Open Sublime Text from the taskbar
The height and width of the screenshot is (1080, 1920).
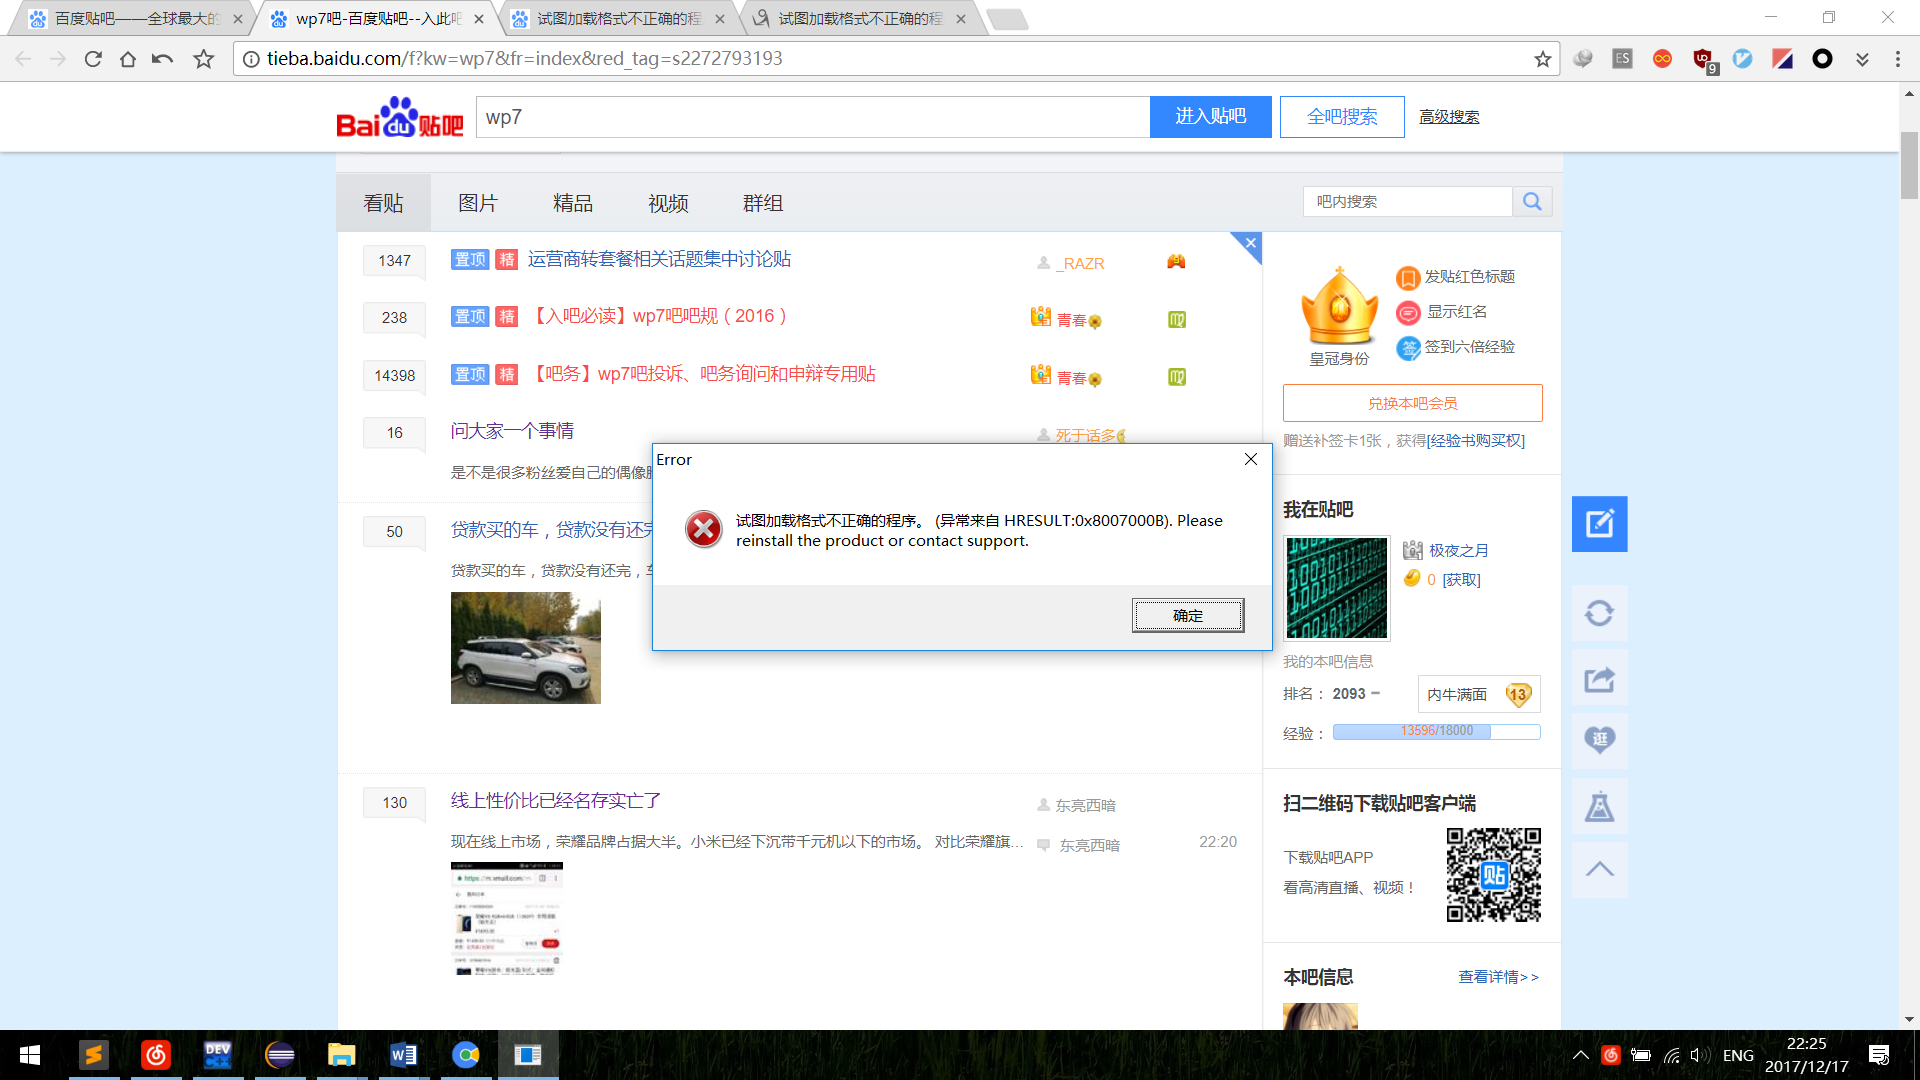pyautogui.click(x=94, y=1055)
